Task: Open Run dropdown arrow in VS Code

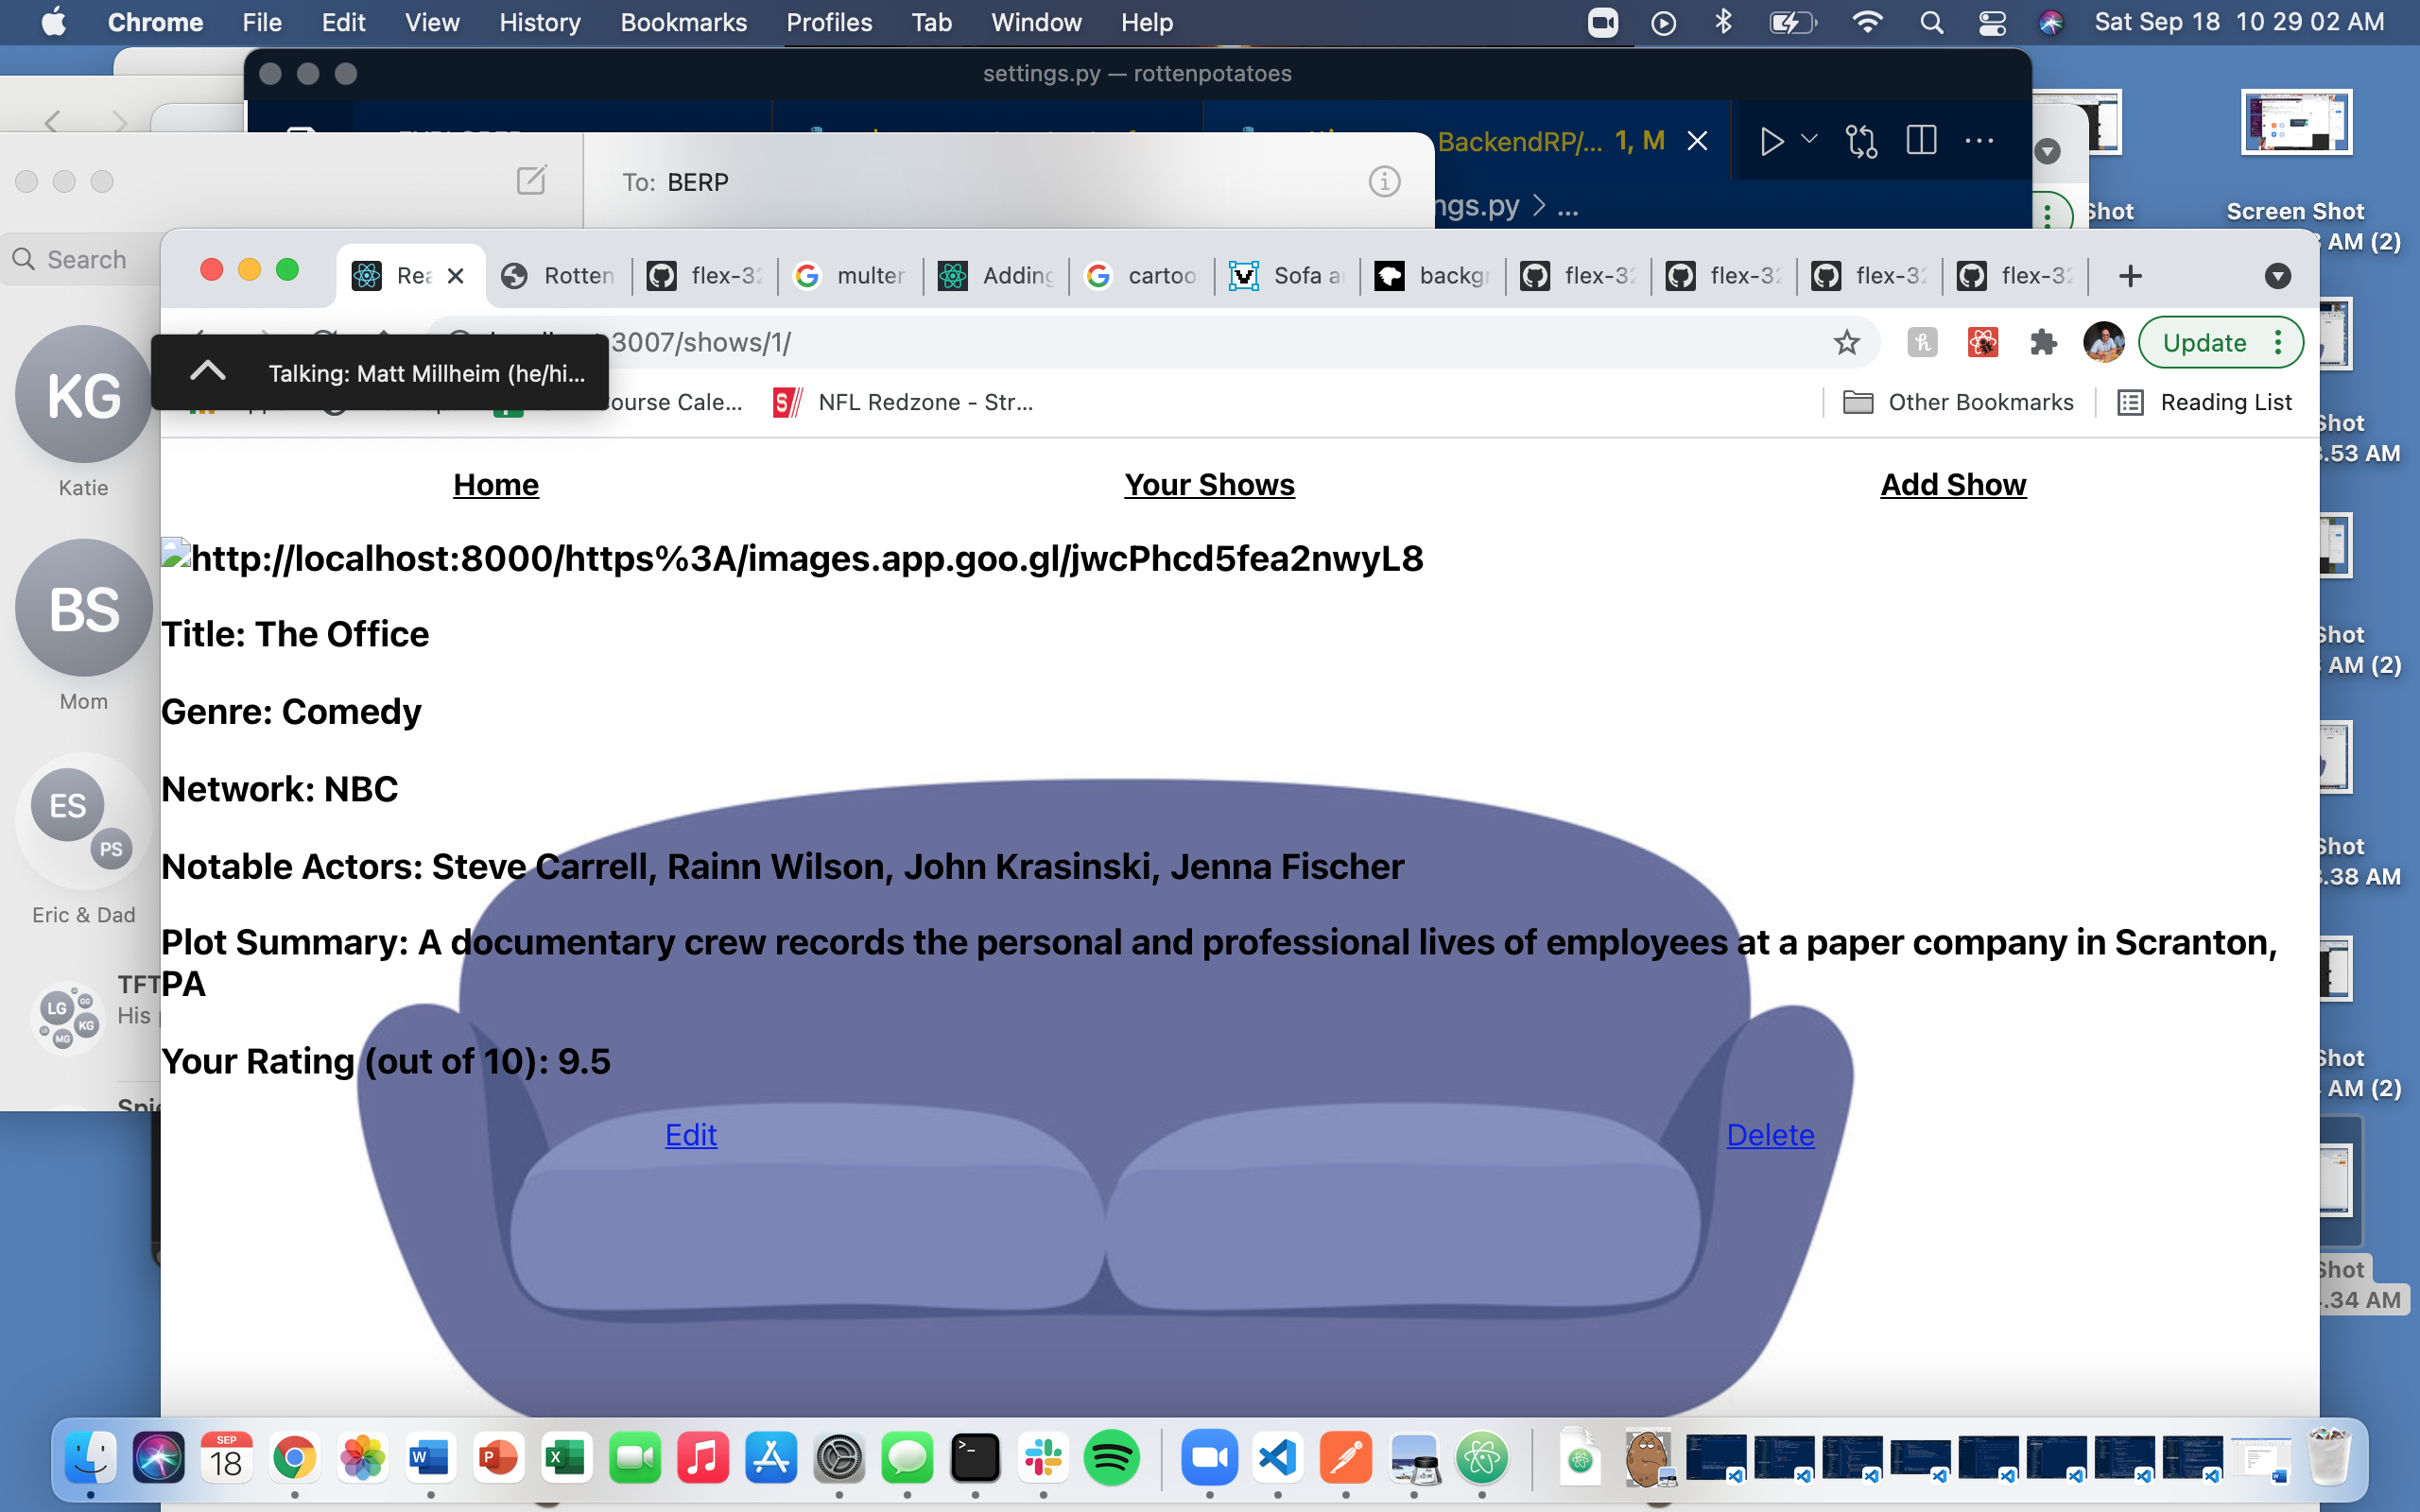Action: coord(1809,140)
